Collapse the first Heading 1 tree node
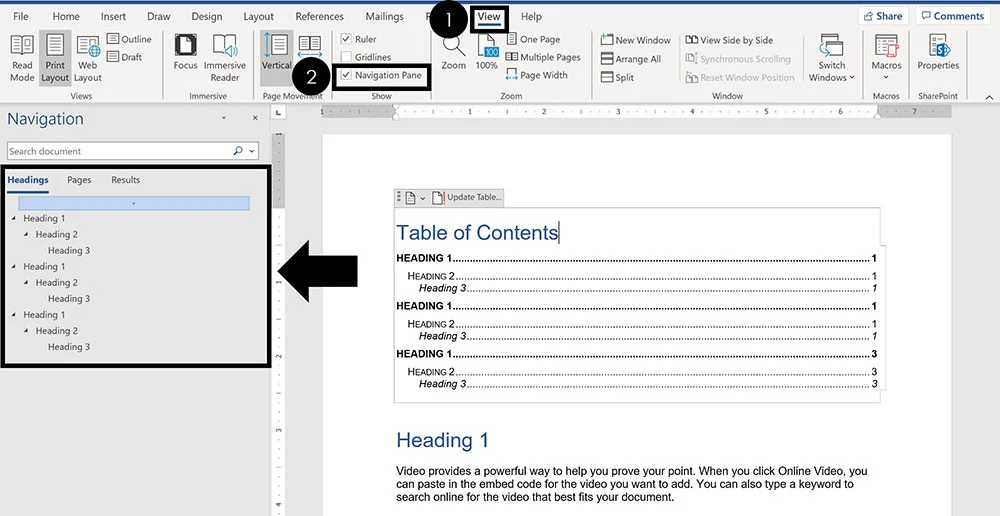Image resolution: width=1000 pixels, height=516 pixels. coord(14,218)
